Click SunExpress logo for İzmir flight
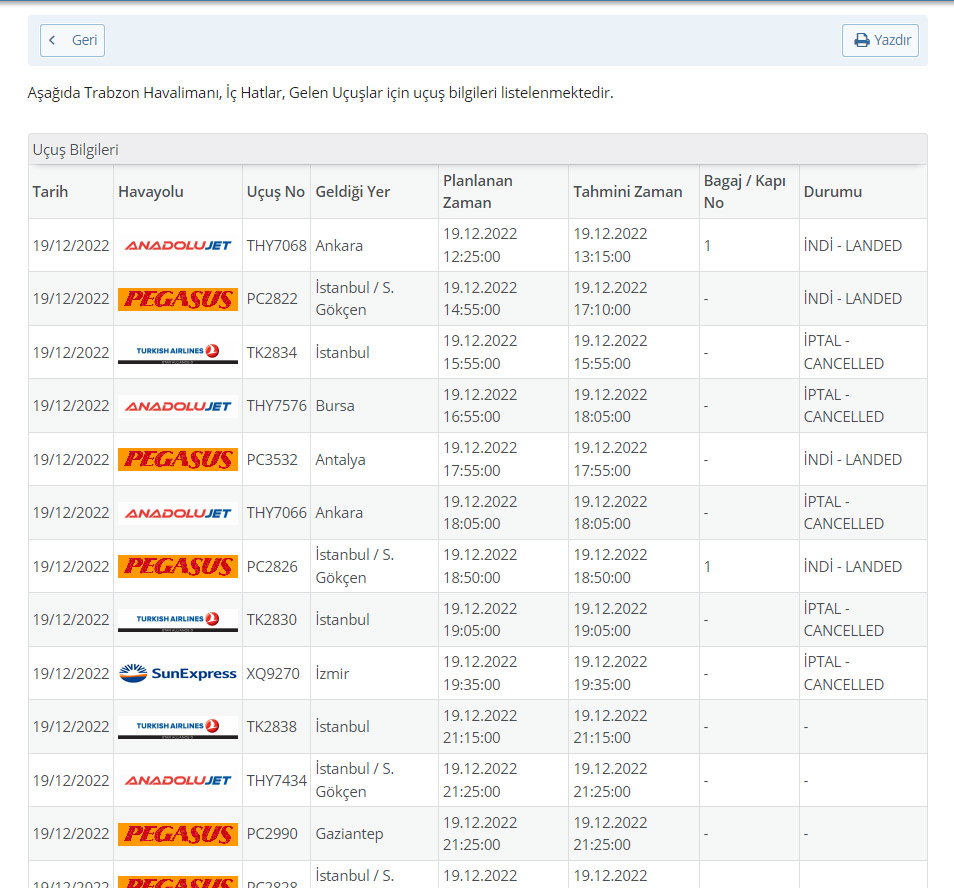 tap(178, 673)
